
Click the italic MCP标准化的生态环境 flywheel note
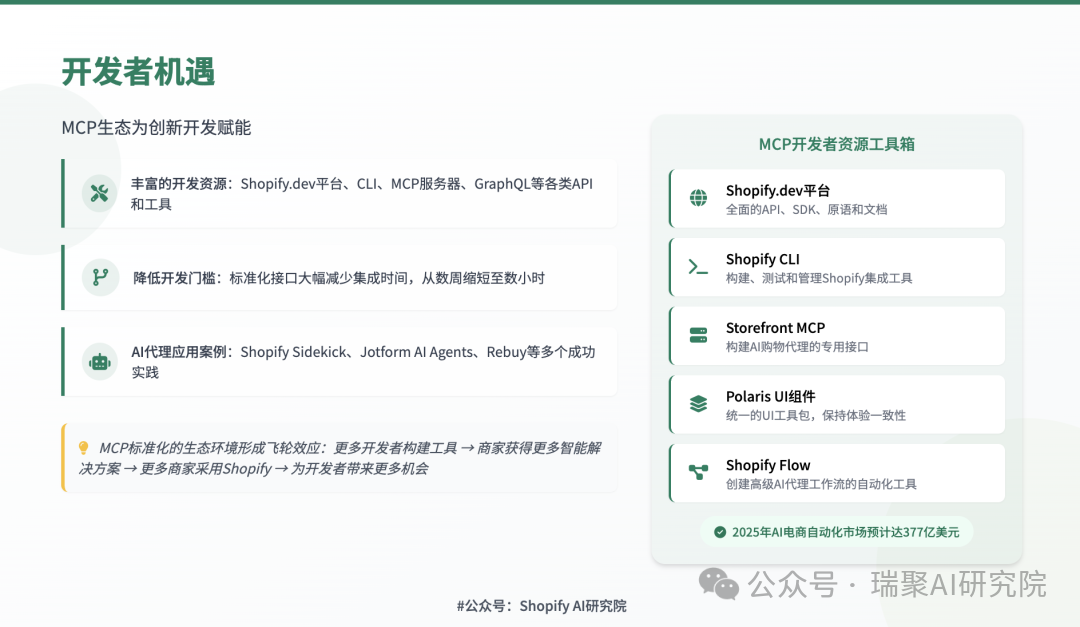coord(340,458)
